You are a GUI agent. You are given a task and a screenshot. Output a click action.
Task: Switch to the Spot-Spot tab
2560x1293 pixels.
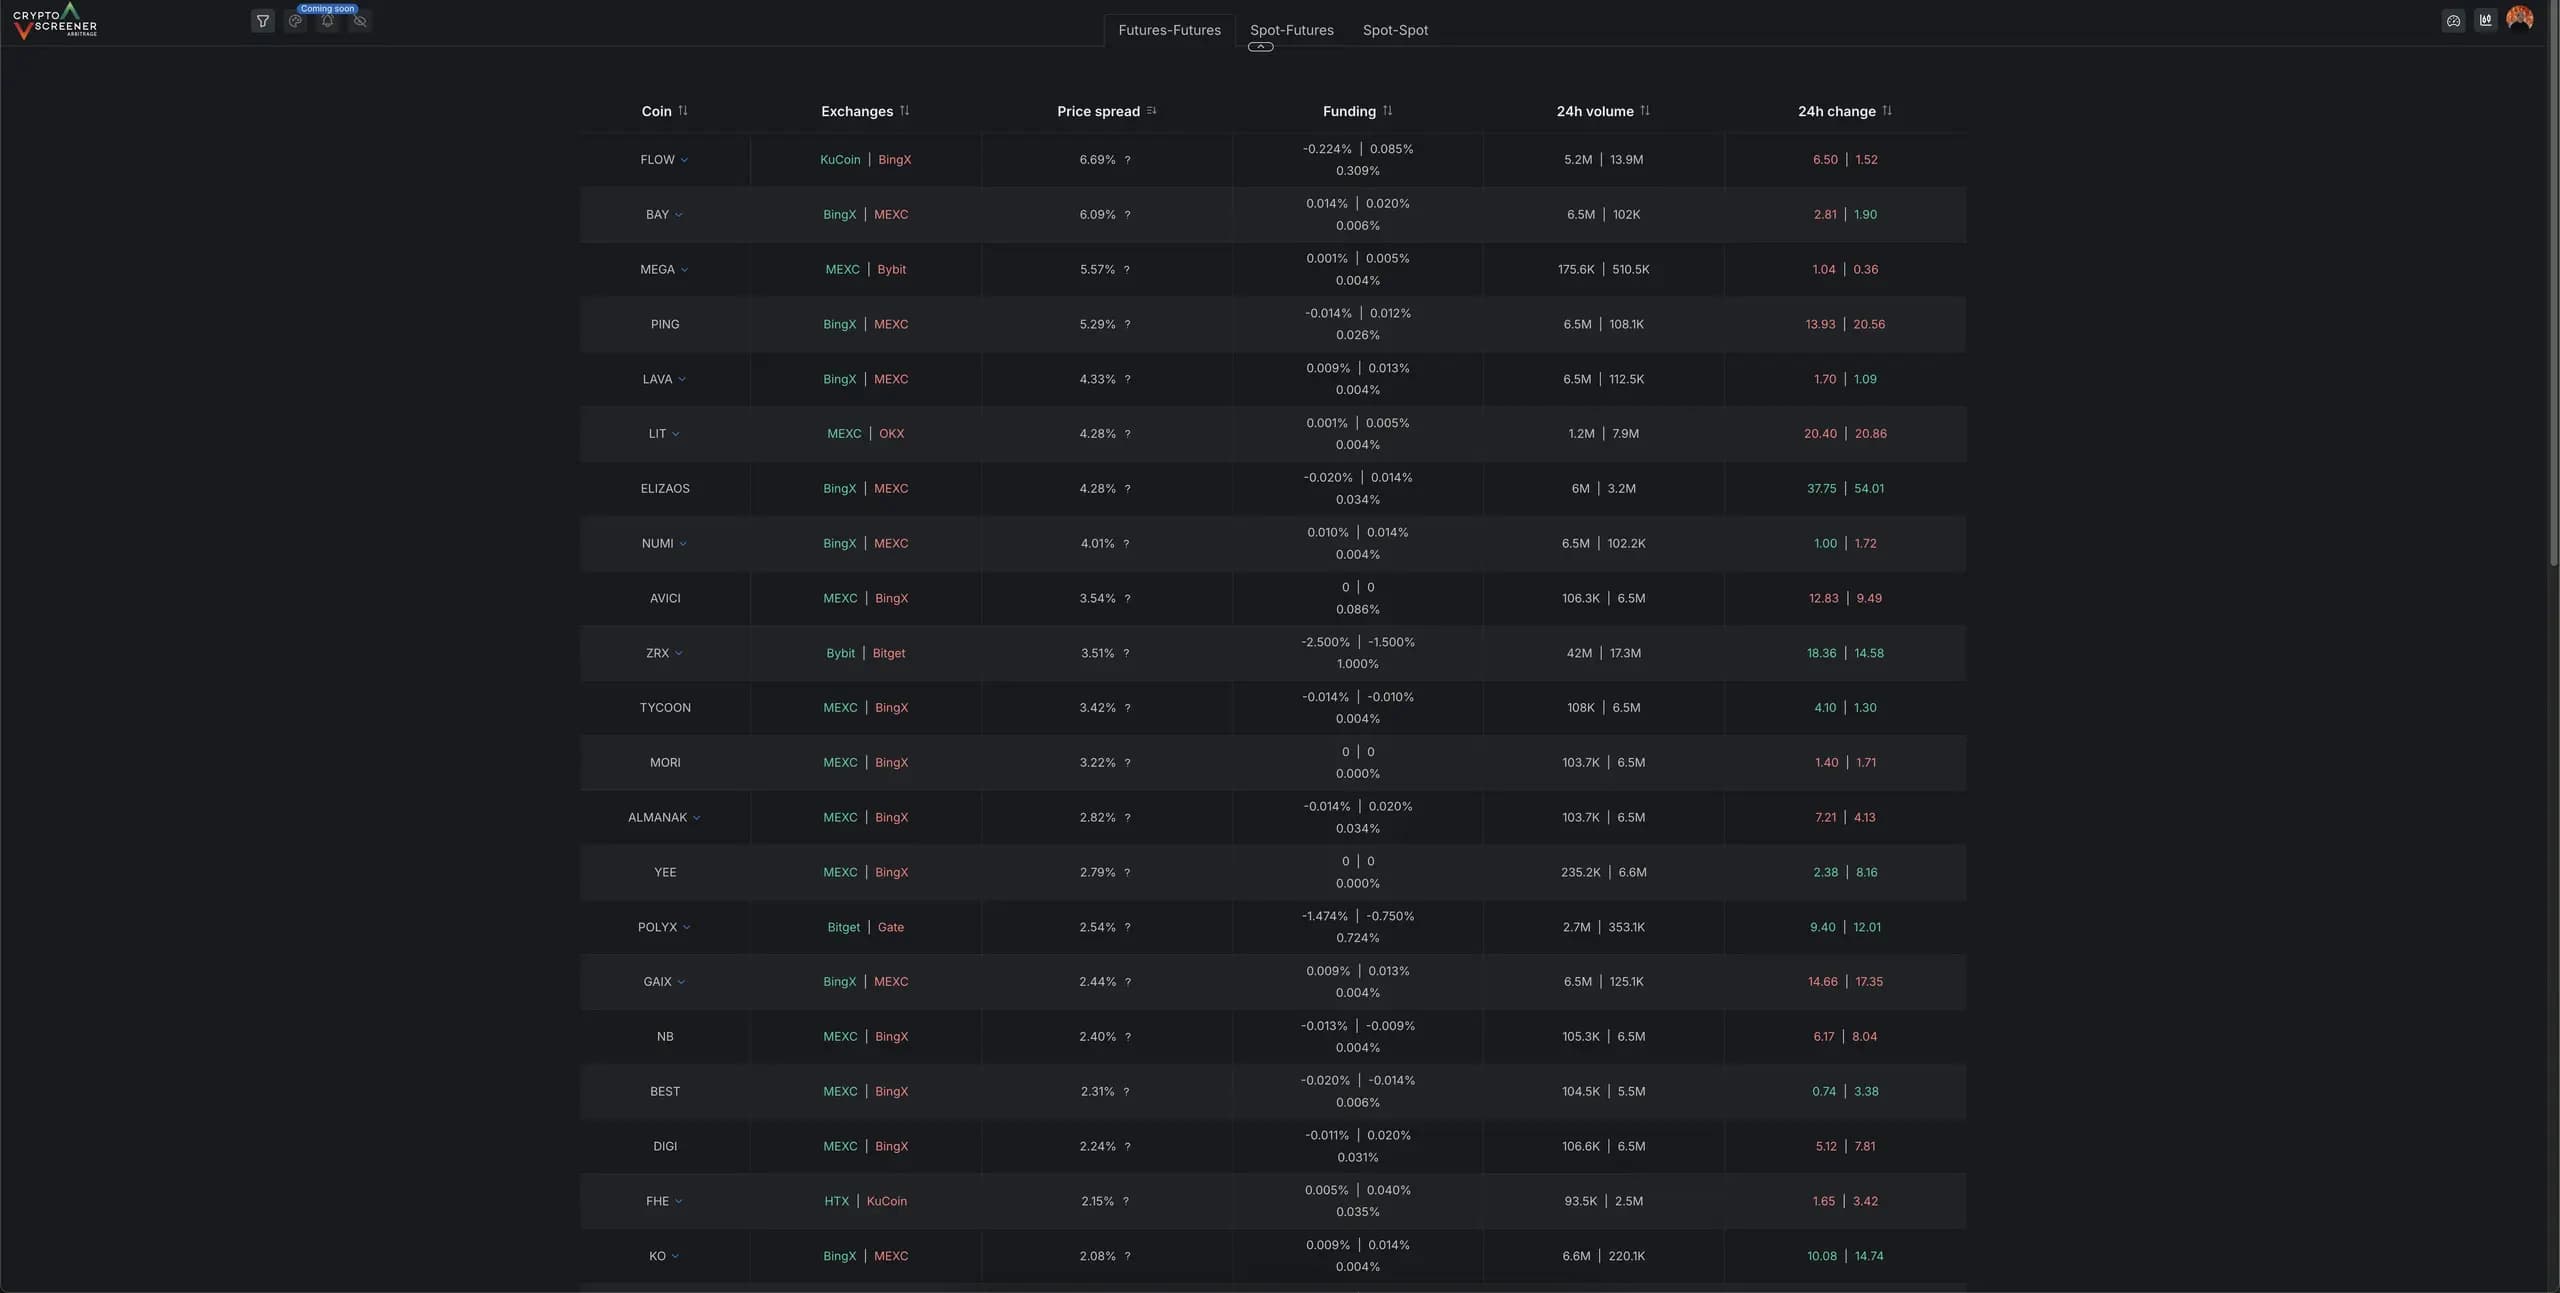pyautogui.click(x=1395, y=30)
